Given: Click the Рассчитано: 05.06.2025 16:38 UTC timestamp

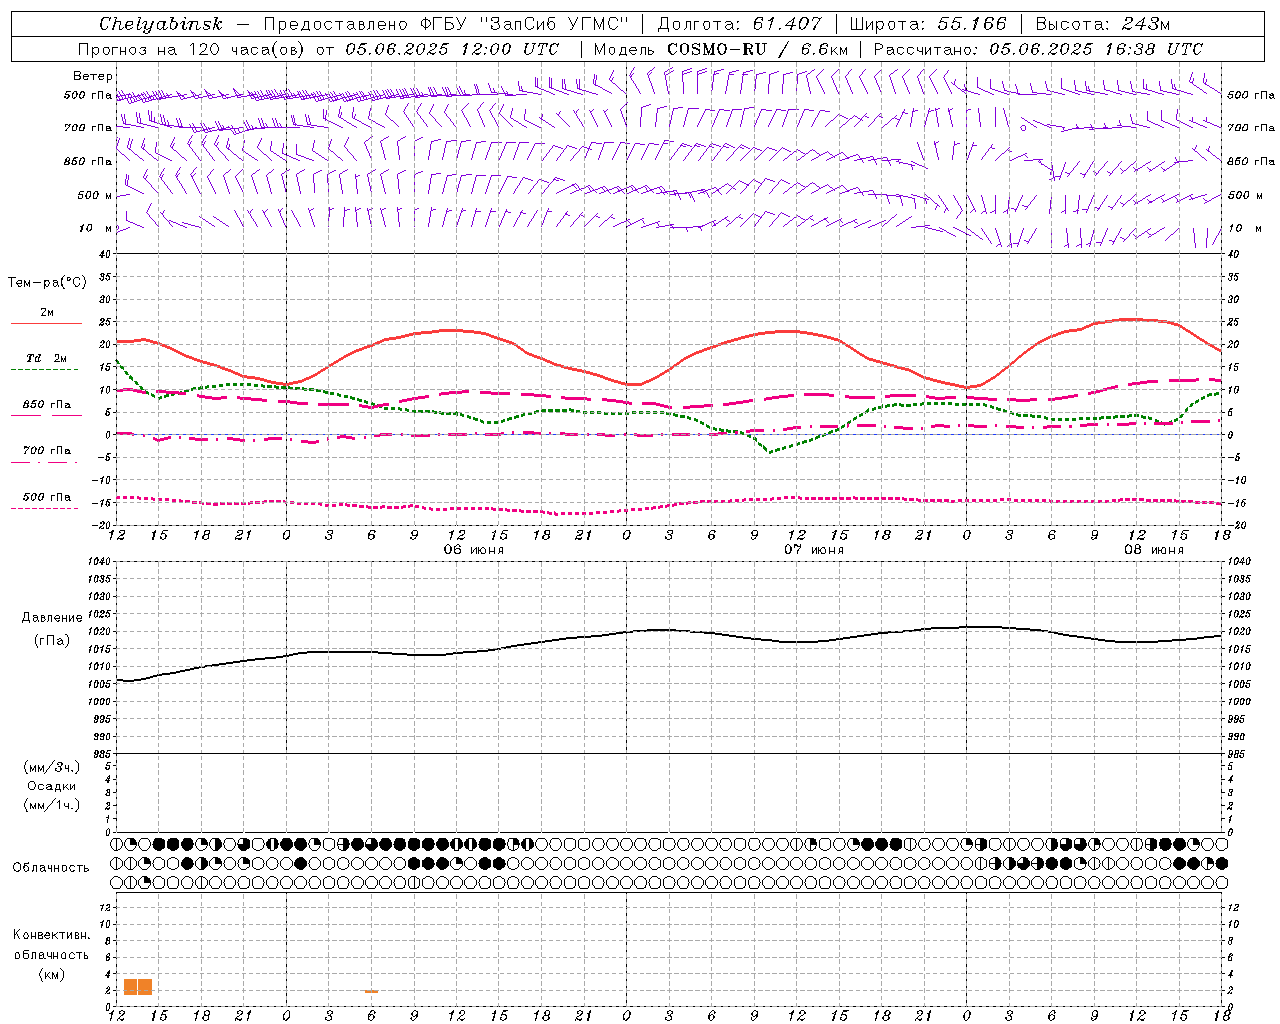Looking at the screenshot, I should coord(1038,49).
